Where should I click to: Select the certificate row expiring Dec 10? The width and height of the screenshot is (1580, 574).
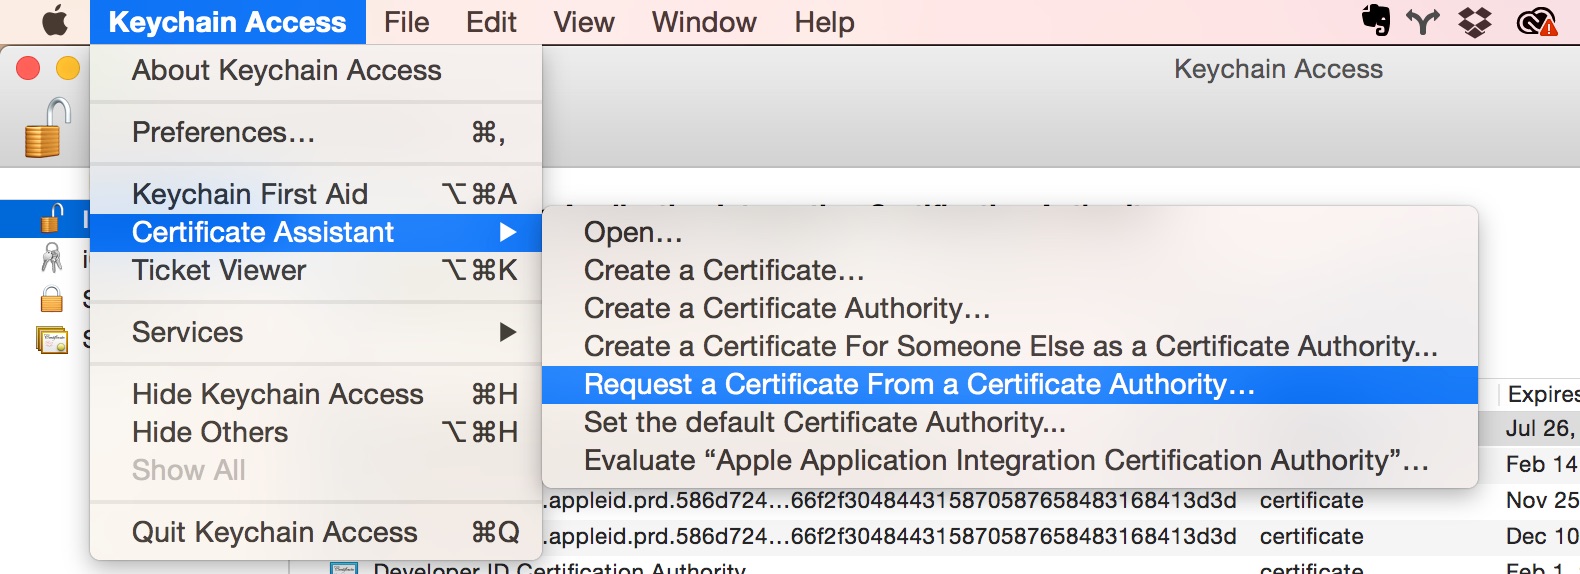coord(1061,536)
